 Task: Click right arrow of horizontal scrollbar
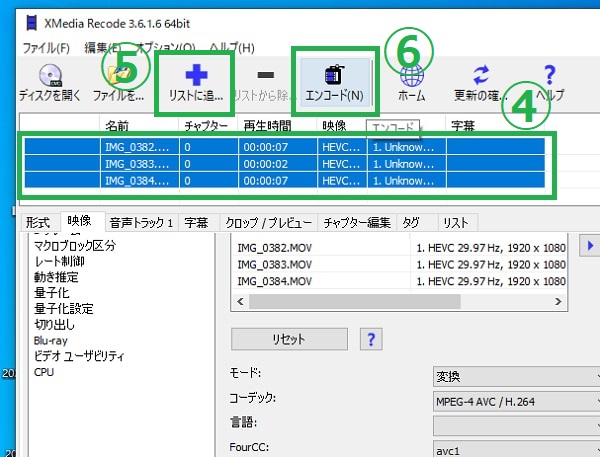(x=558, y=302)
